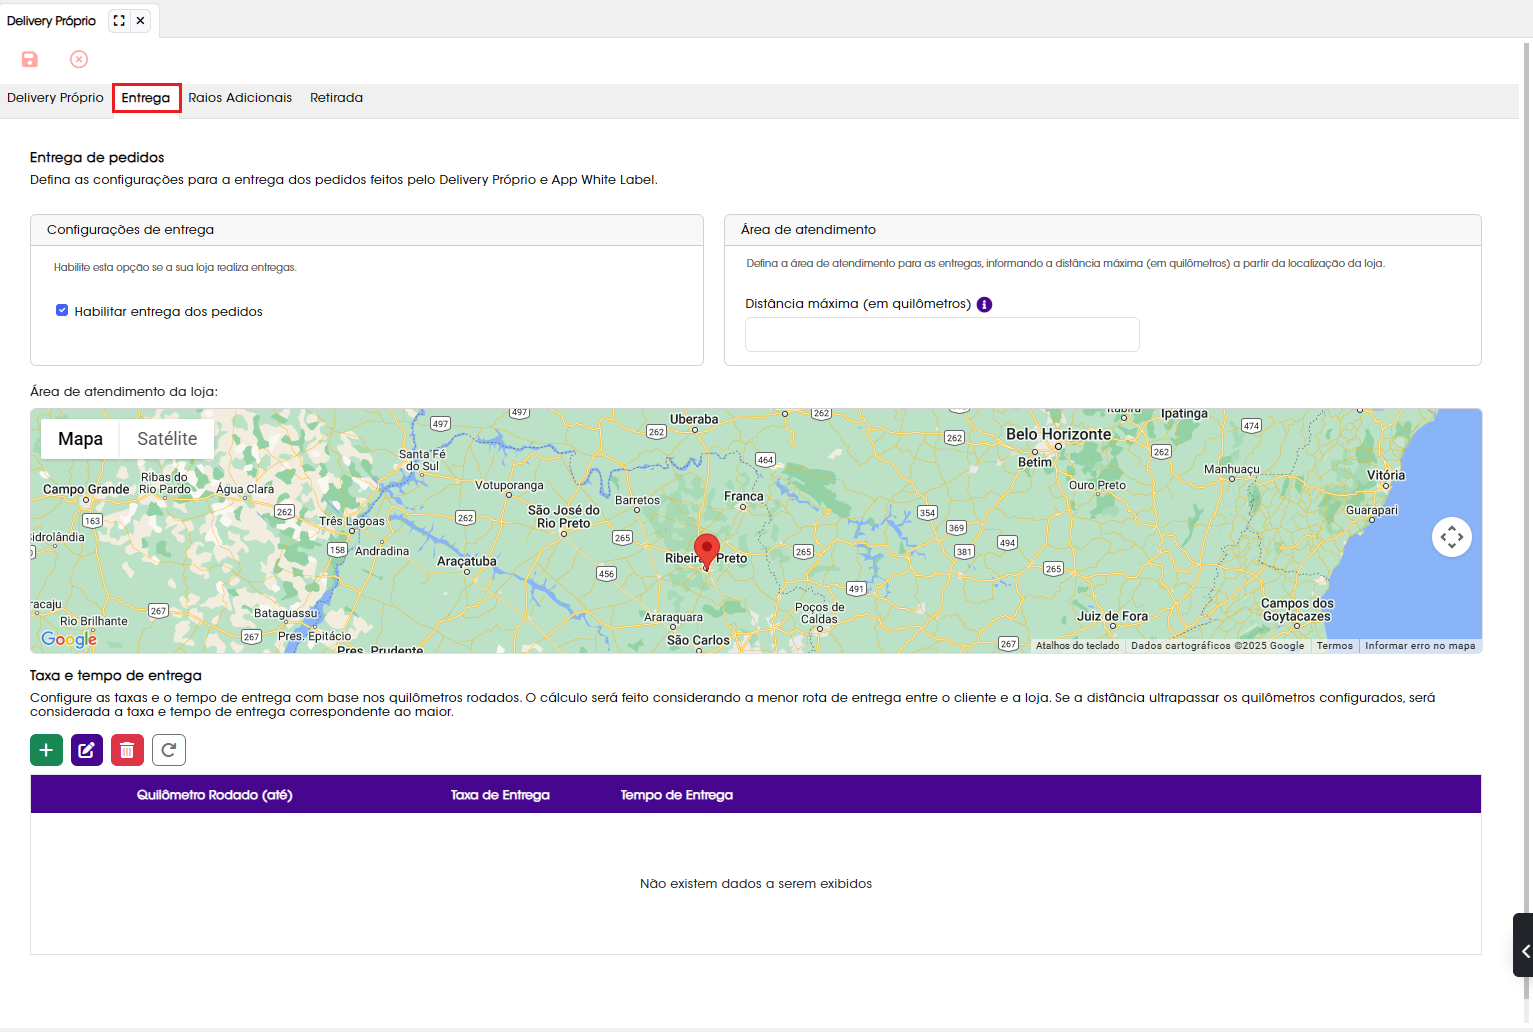This screenshot has height=1033, width=1533.
Task: Click Informar erro no mapa link
Action: pos(1420,646)
